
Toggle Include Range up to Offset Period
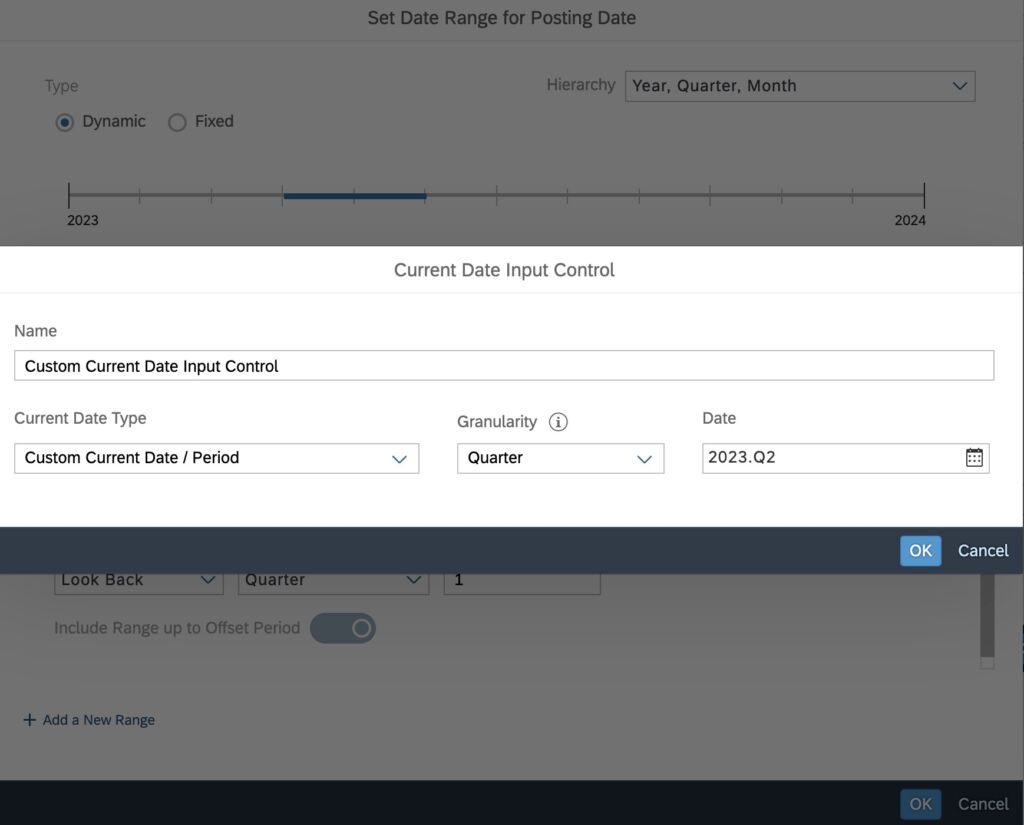(x=343, y=628)
